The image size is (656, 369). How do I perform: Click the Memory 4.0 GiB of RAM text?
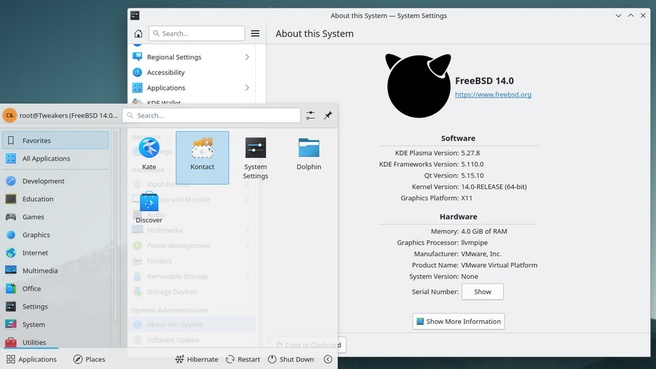469,231
